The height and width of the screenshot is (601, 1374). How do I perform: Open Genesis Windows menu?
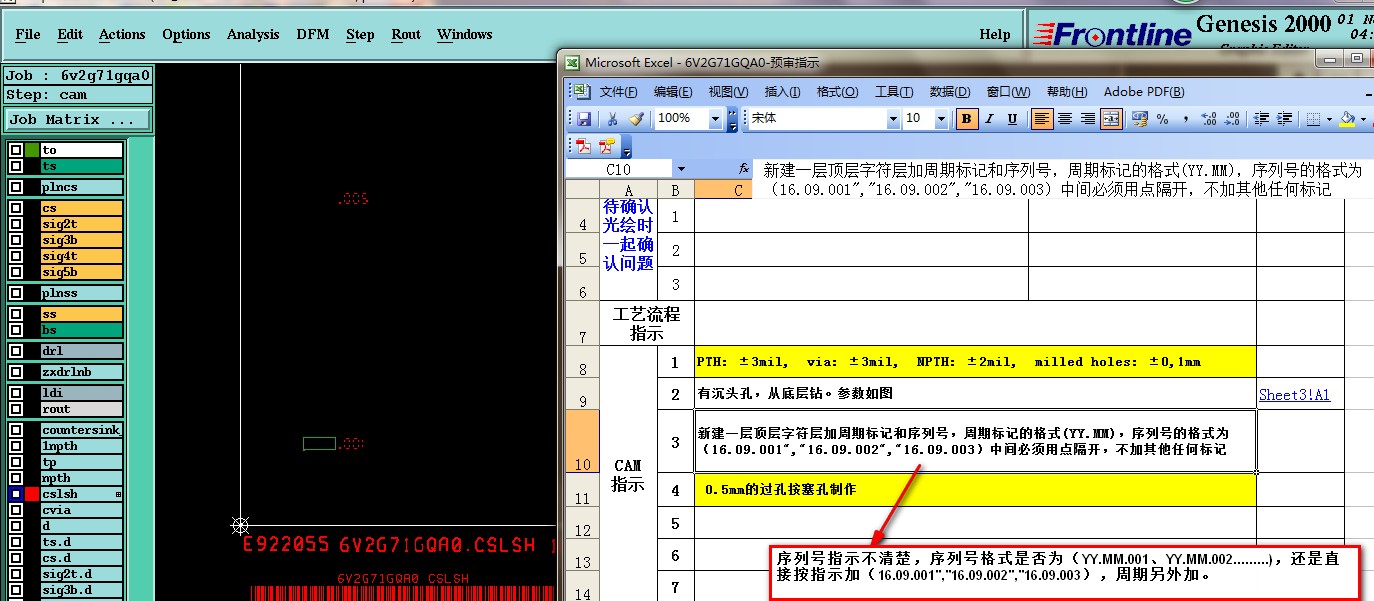(464, 34)
